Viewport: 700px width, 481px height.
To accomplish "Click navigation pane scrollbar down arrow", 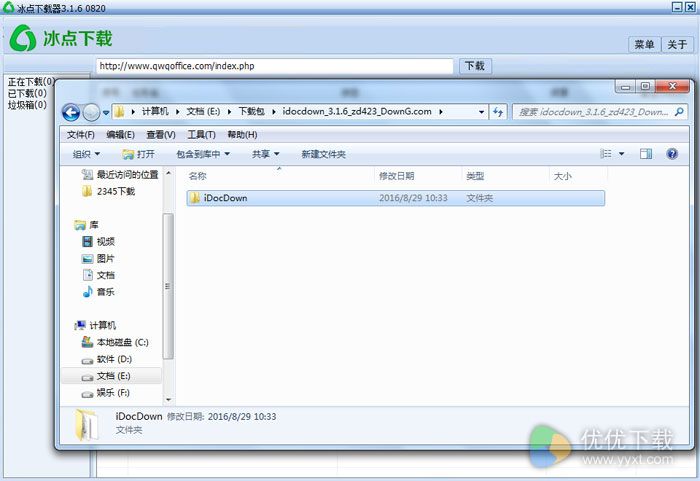I will click(x=168, y=400).
